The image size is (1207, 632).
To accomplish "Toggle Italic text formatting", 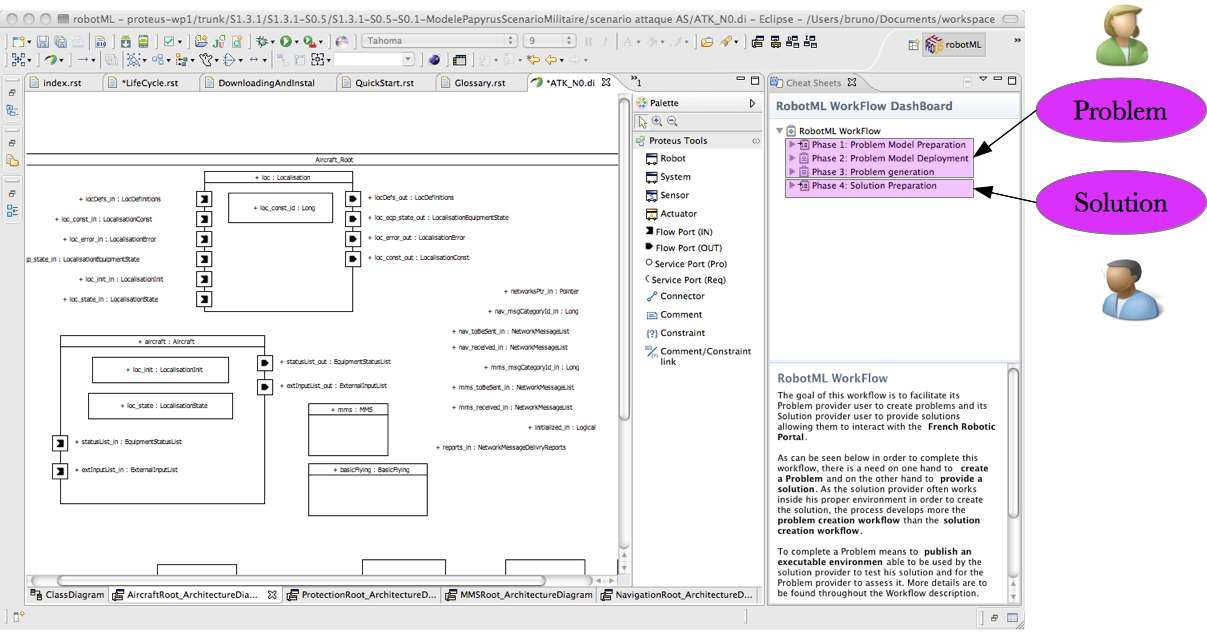I will pyautogui.click(x=605, y=41).
